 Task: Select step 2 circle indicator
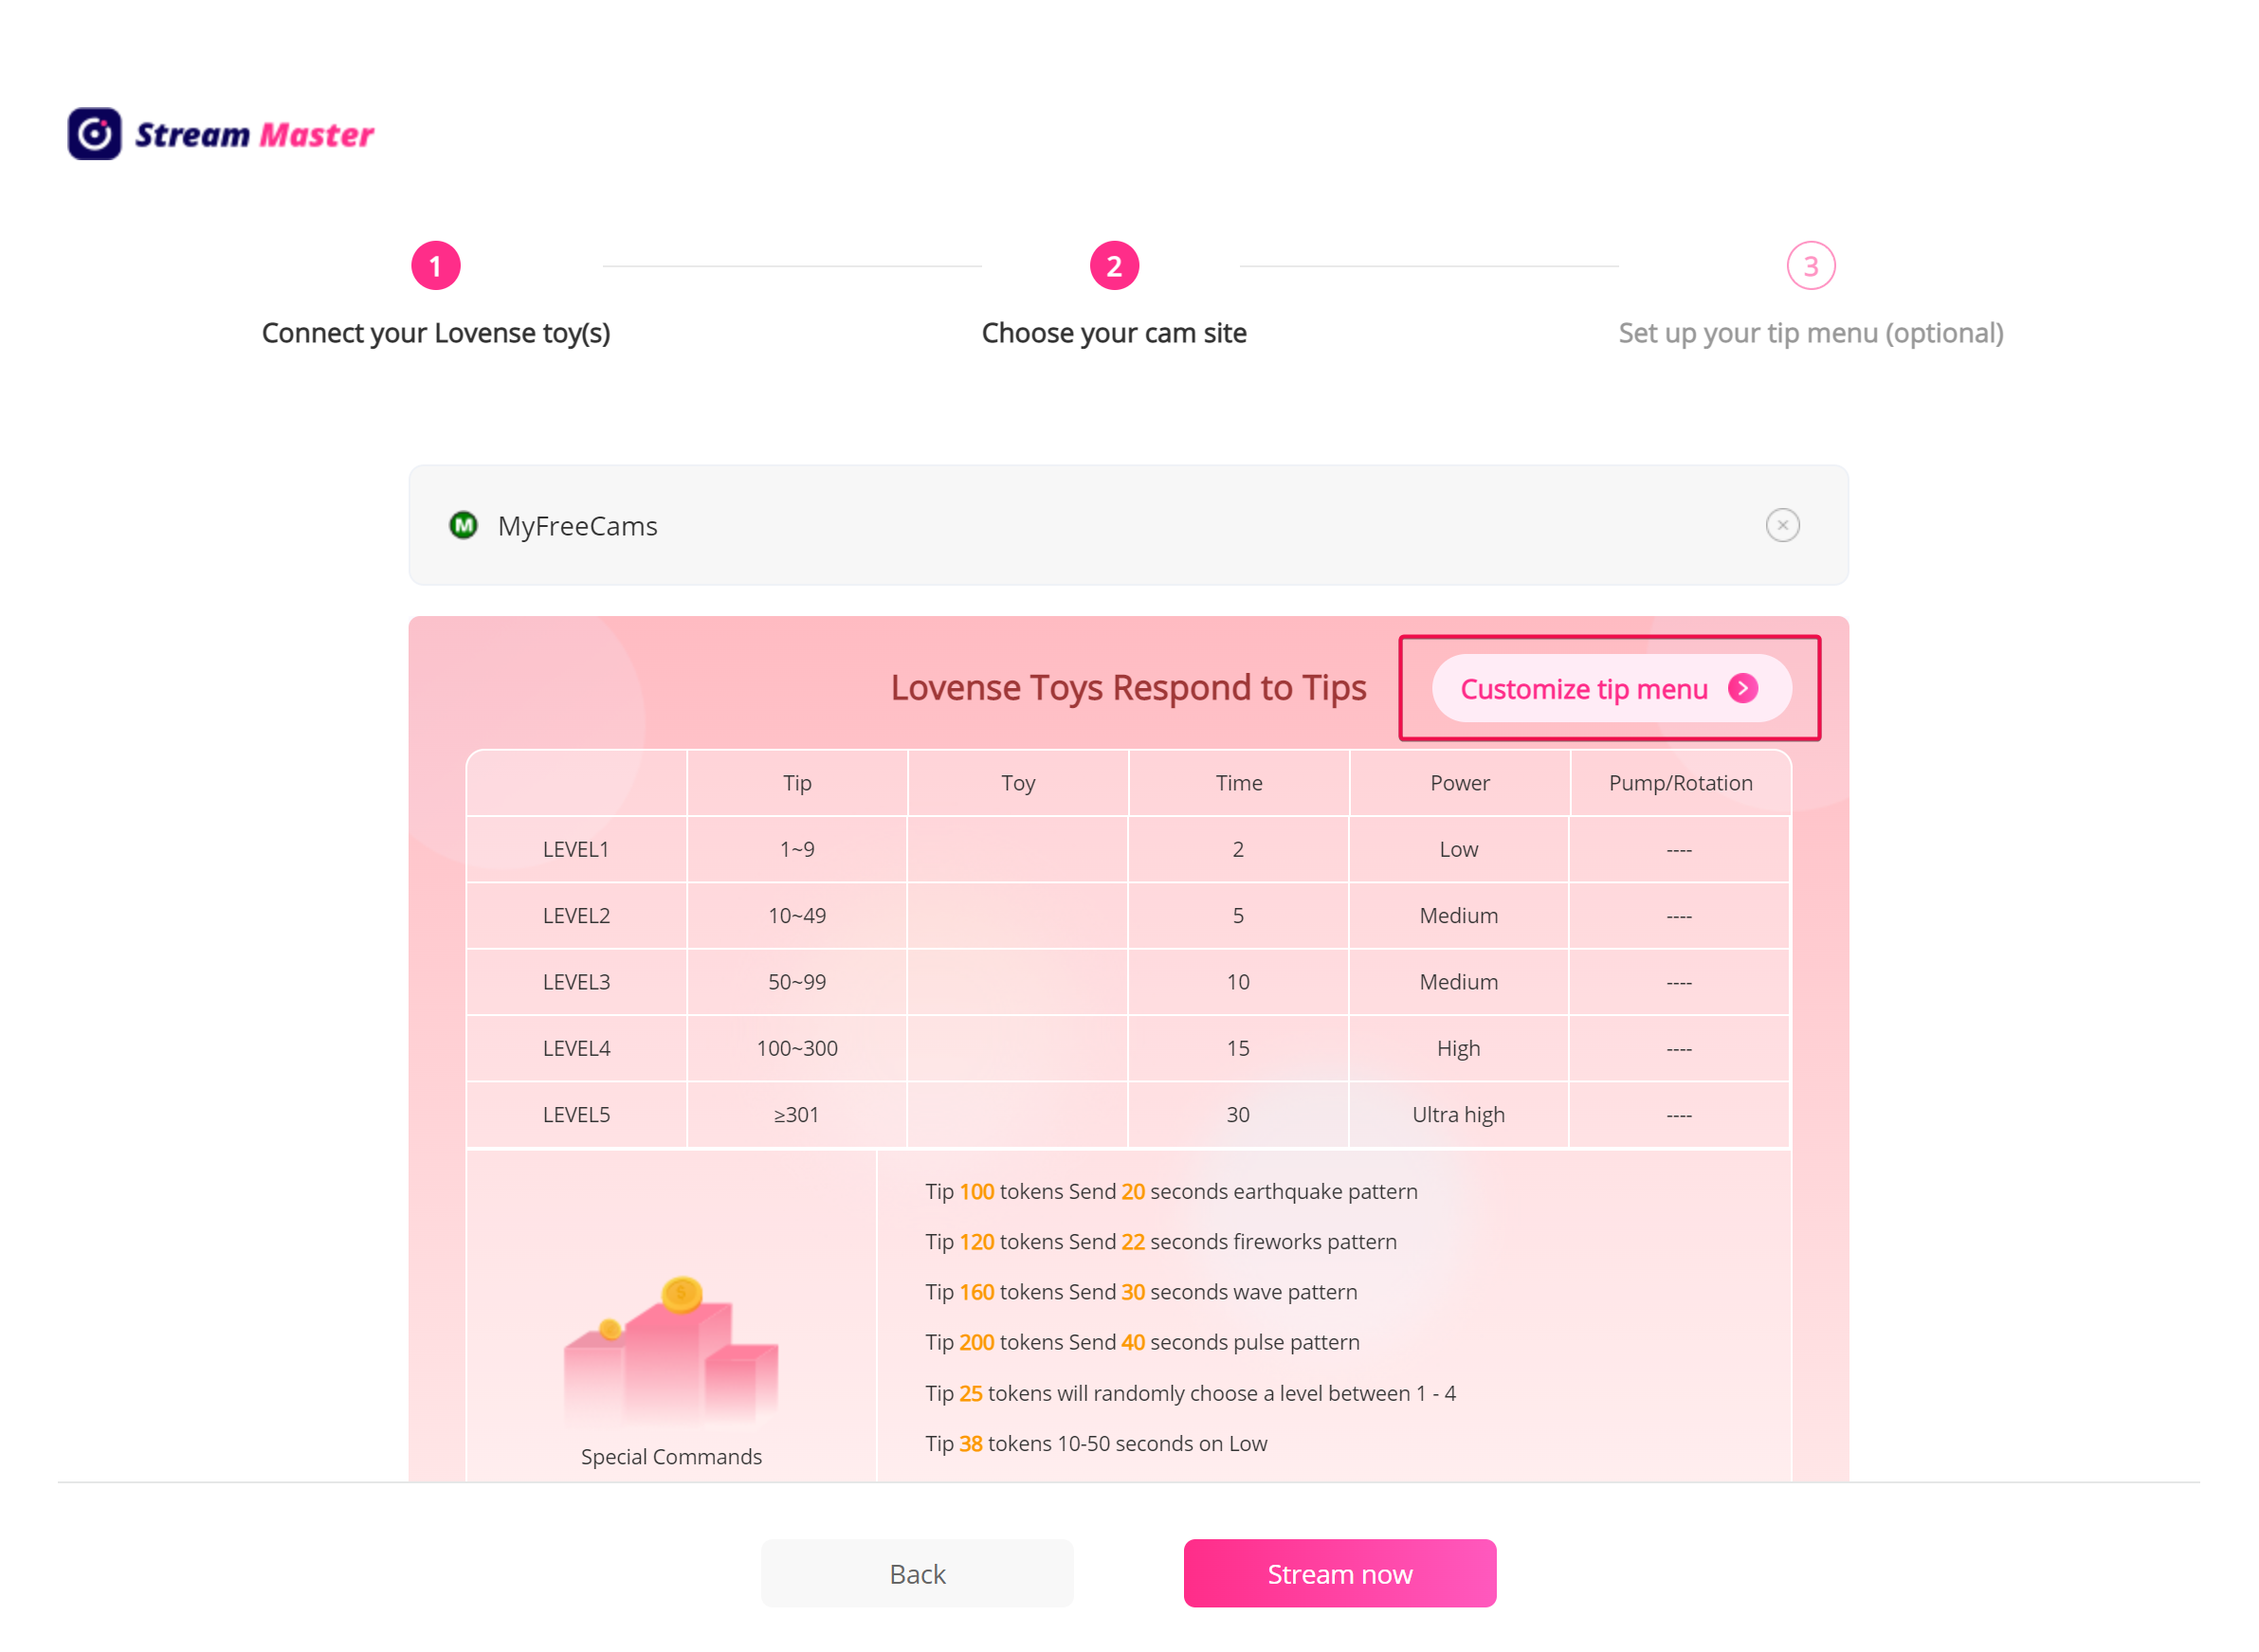tap(1114, 266)
